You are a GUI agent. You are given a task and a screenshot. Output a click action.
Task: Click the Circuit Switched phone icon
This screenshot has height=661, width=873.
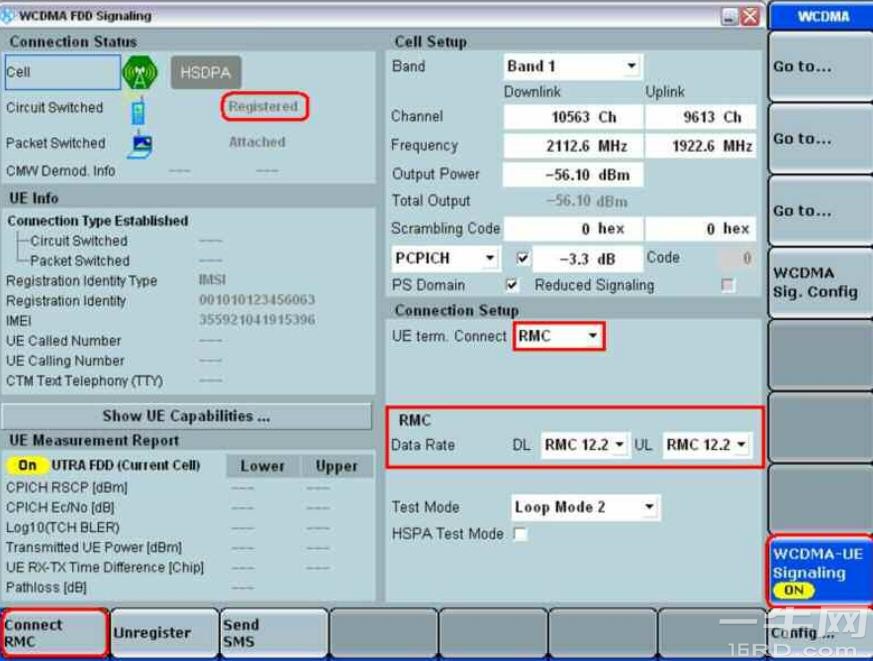(138, 108)
